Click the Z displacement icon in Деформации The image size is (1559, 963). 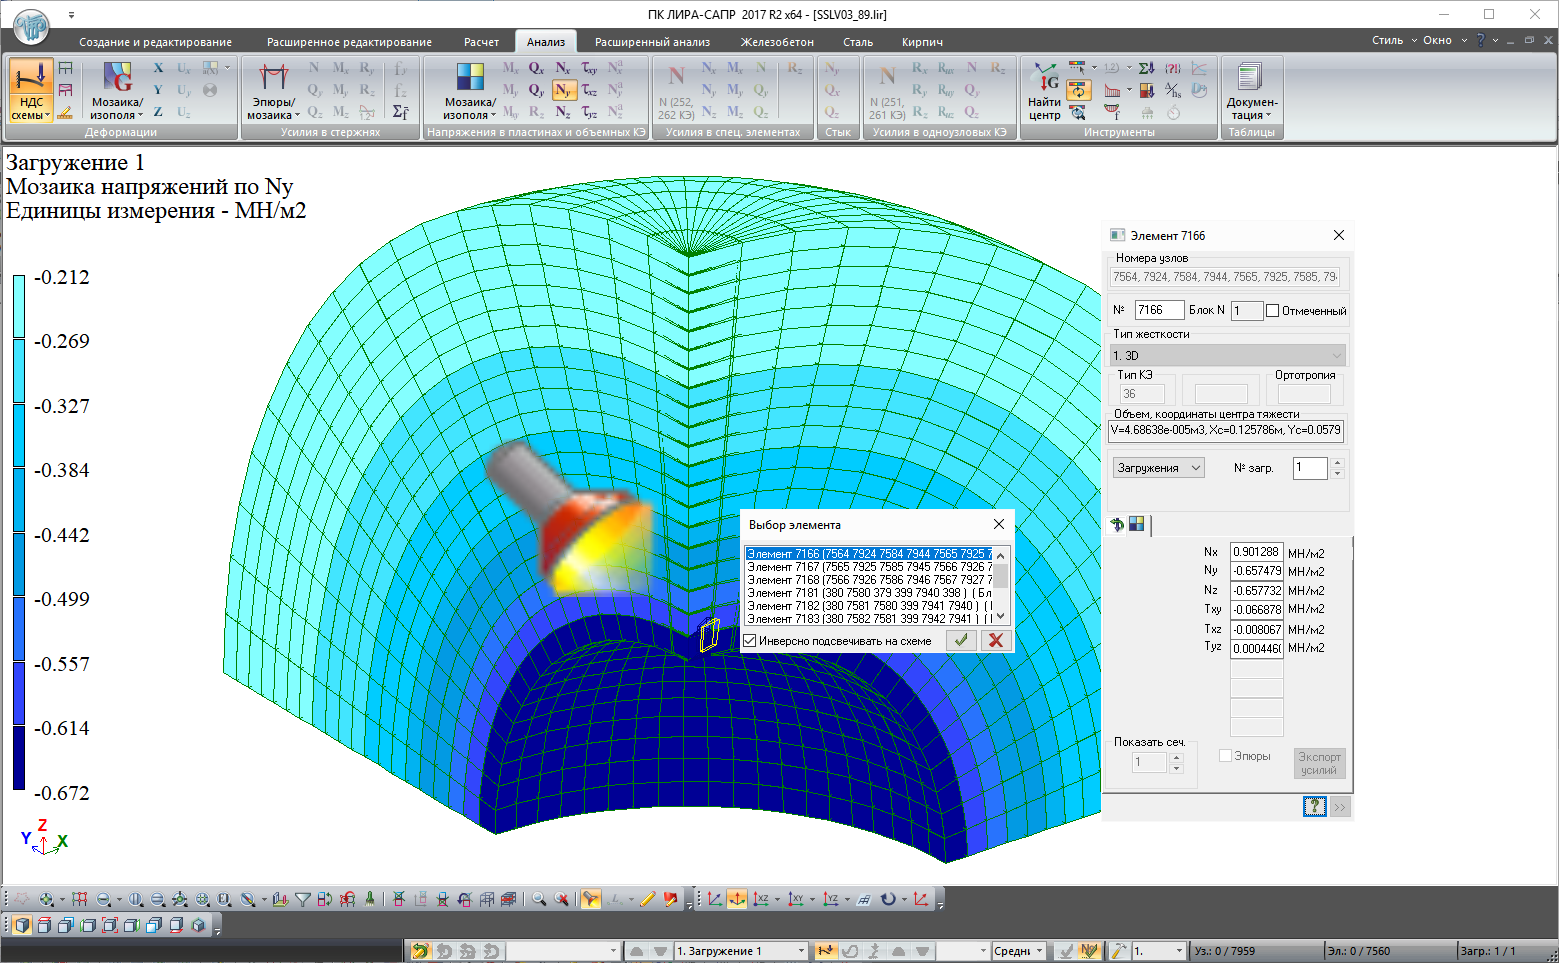click(x=158, y=112)
